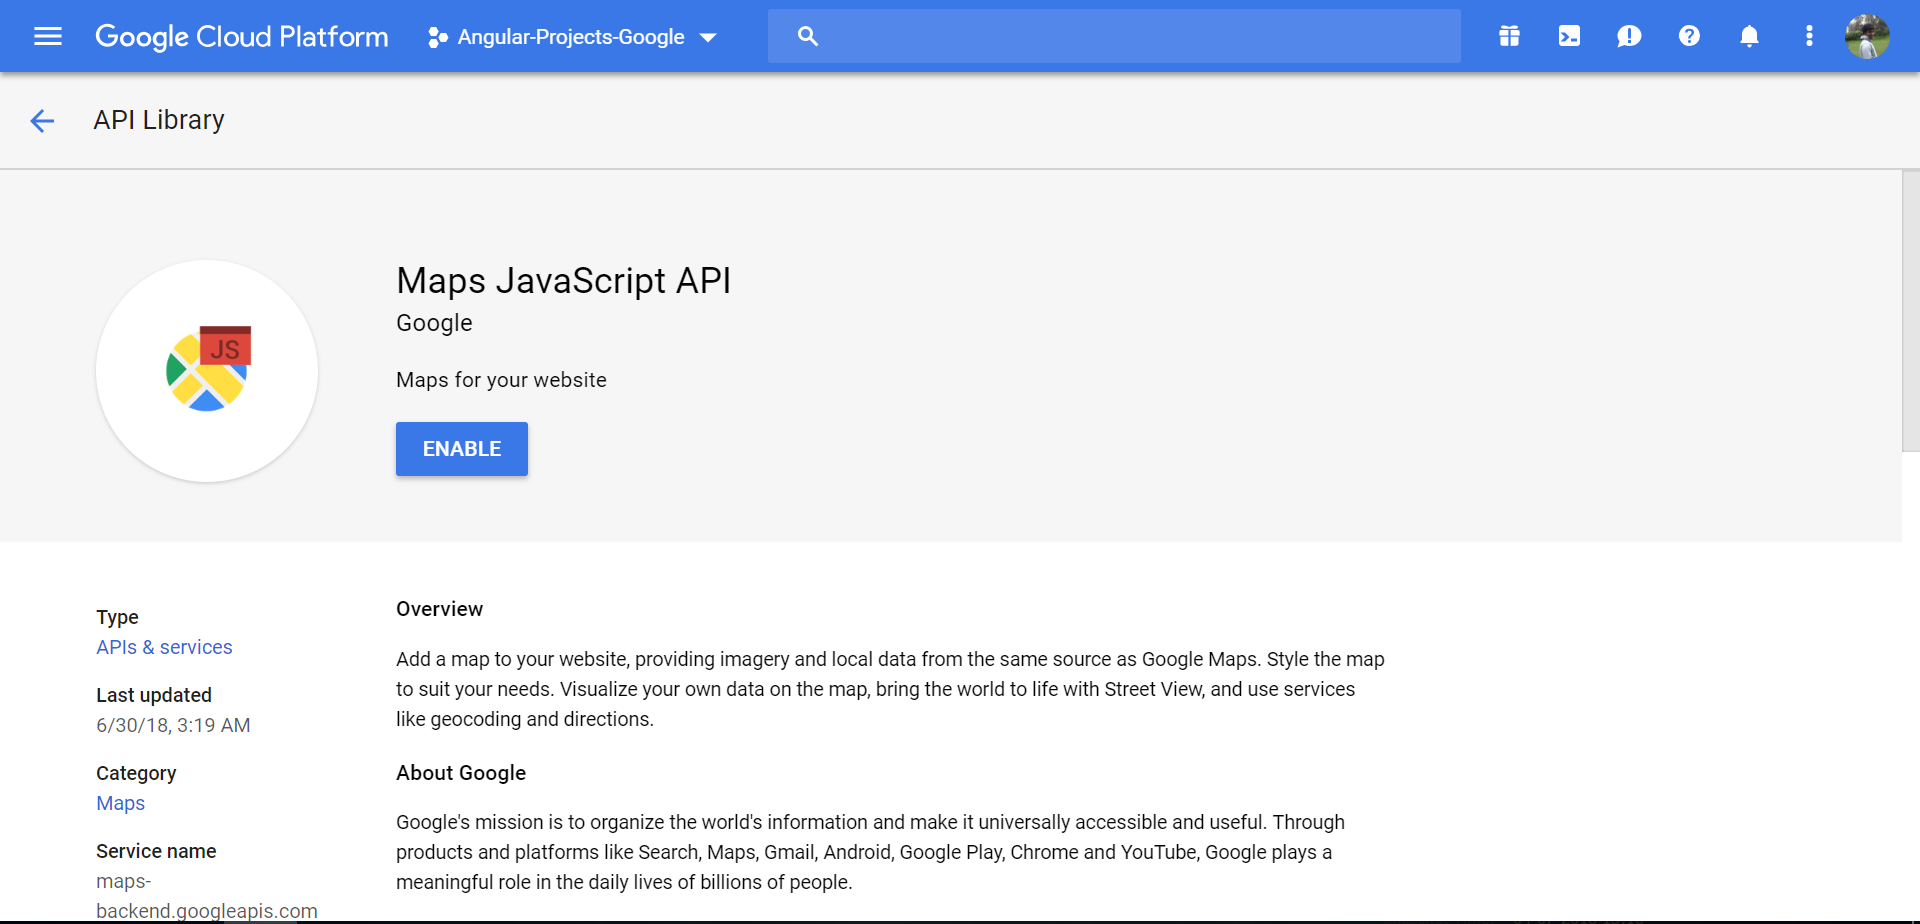The image size is (1920, 924).
Task: Enable the Maps JavaScript API
Action: click(461, 449)
